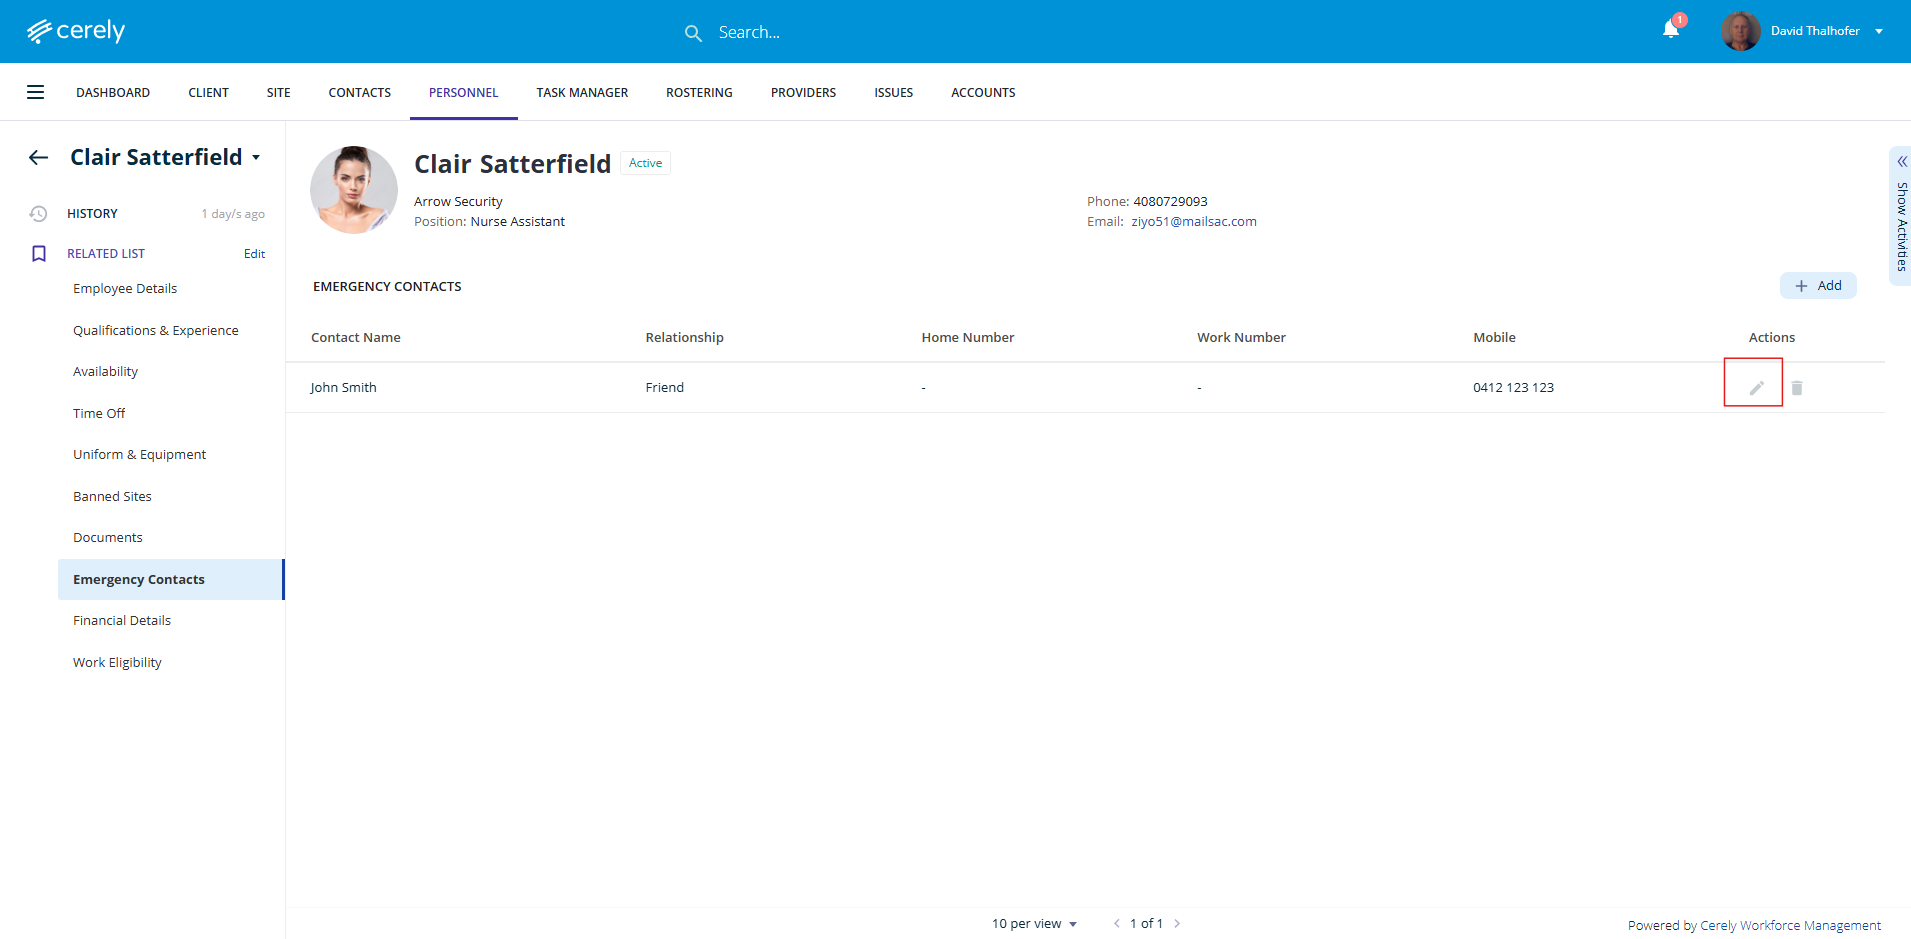Add a new emergency contact
Screen dimensions: 1911x939
pos(1817,285)
